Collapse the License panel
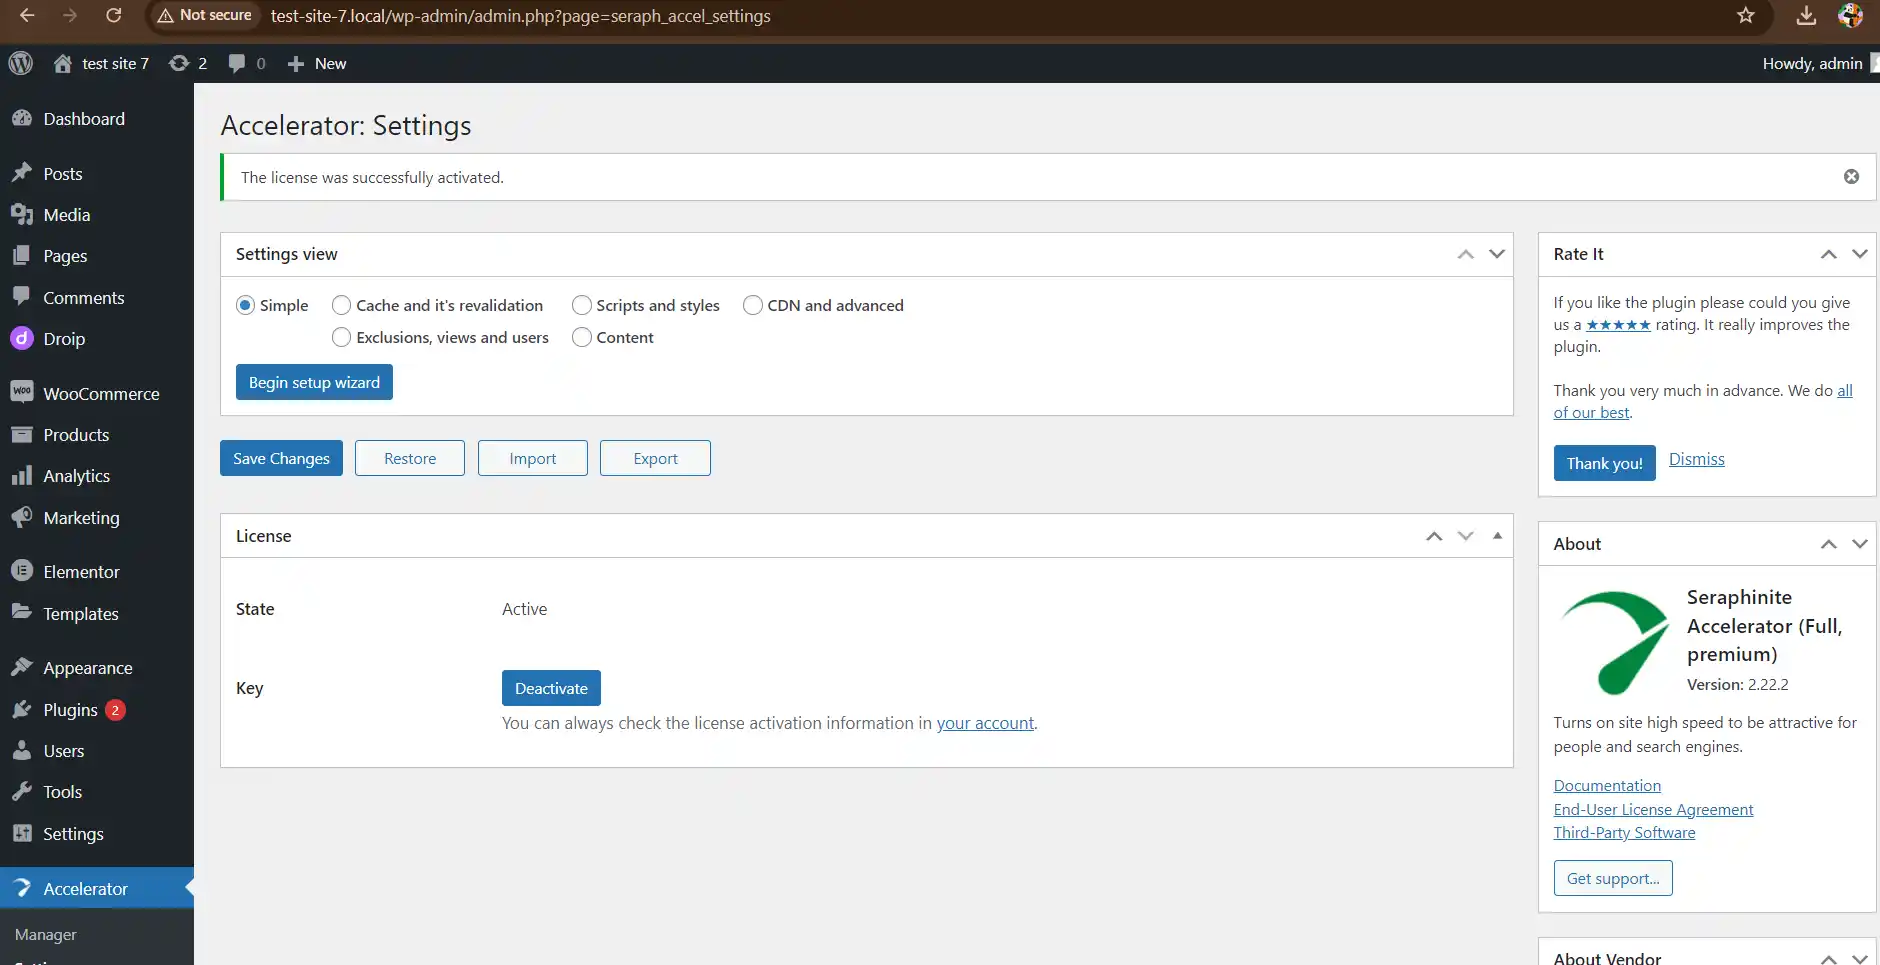Viewport: 1880px width, 965px height. click(x=1497, y=535)
